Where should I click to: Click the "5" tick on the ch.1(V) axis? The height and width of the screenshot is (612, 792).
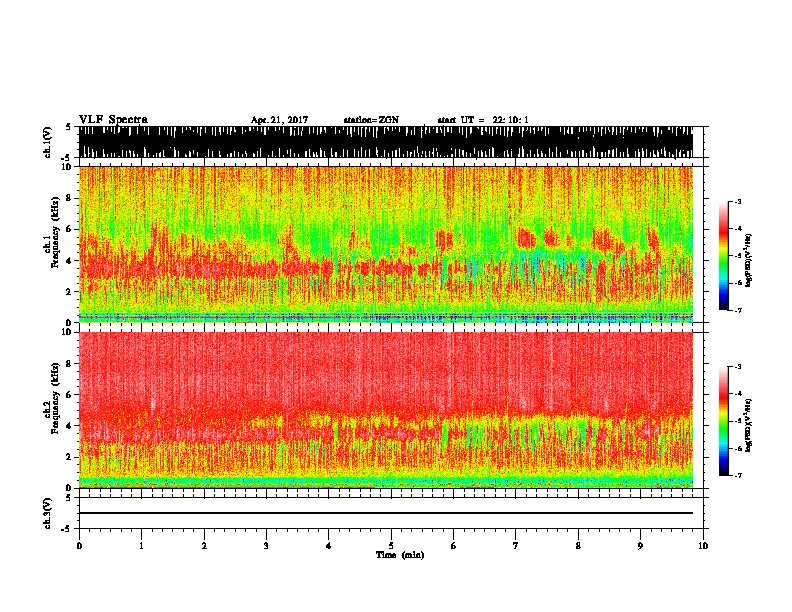pyautogui.click(x=70, y=127)
